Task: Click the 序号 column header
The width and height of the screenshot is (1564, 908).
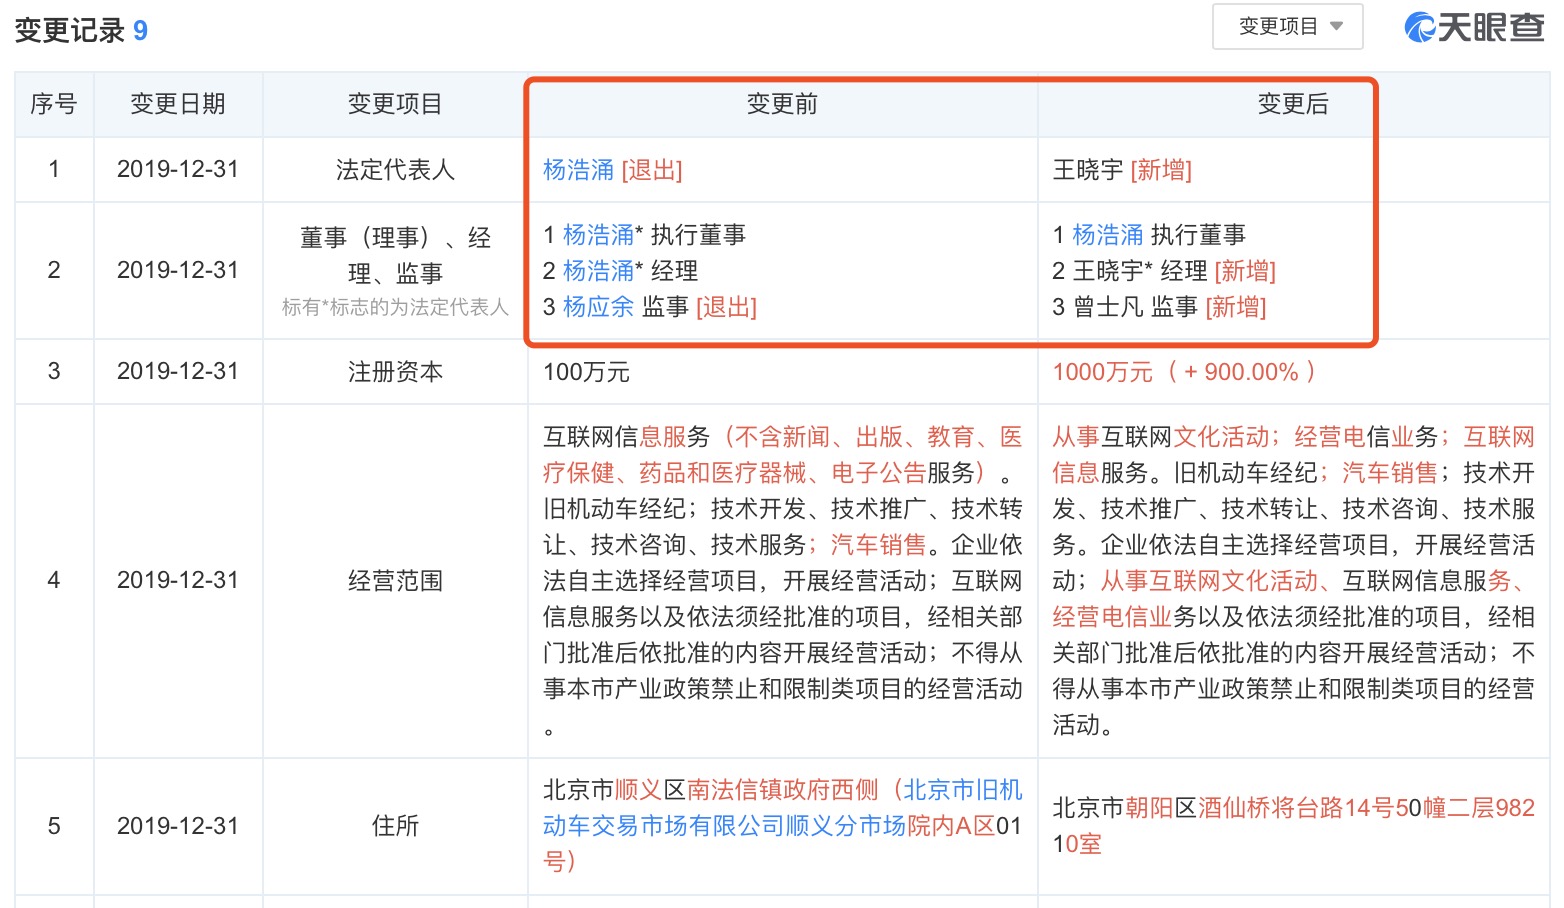Action: pyautogui.click(x=54, y=104)
